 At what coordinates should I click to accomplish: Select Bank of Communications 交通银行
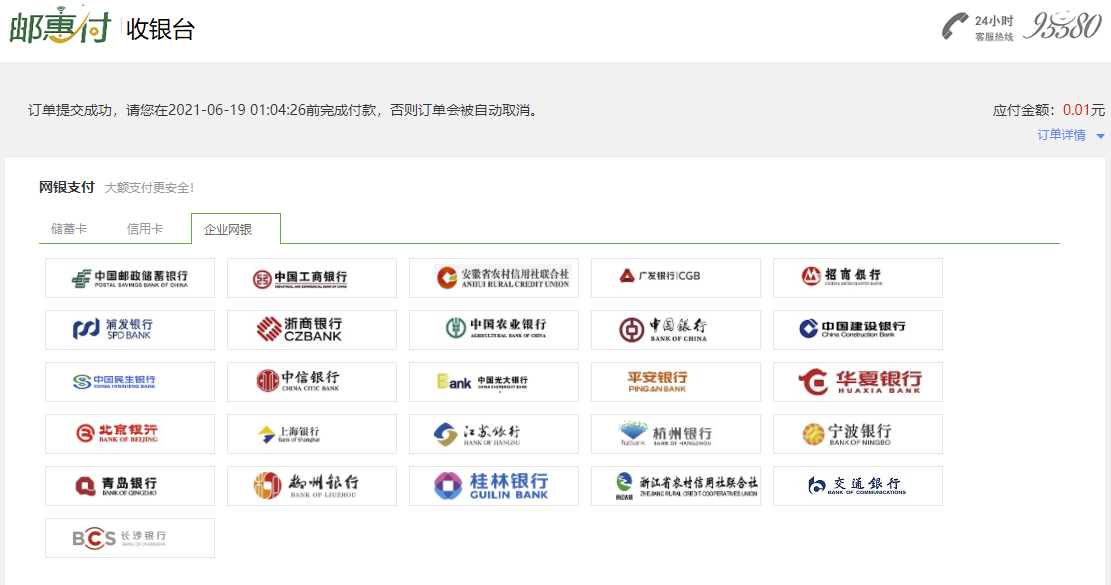click(855, 485)
